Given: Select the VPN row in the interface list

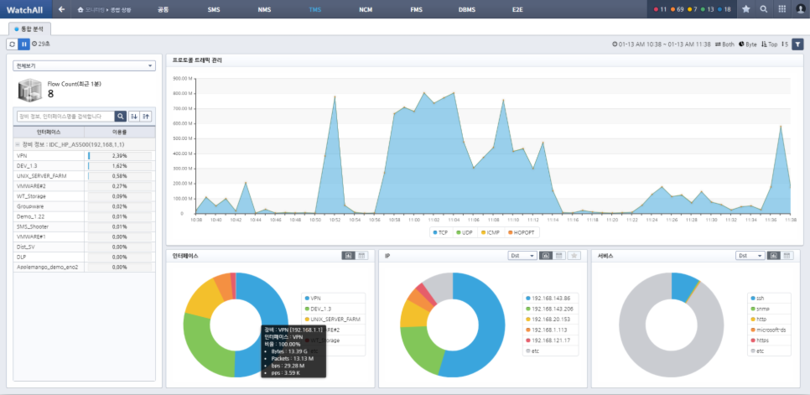Looking at the screenshot, I should click(x=84, y=155).
